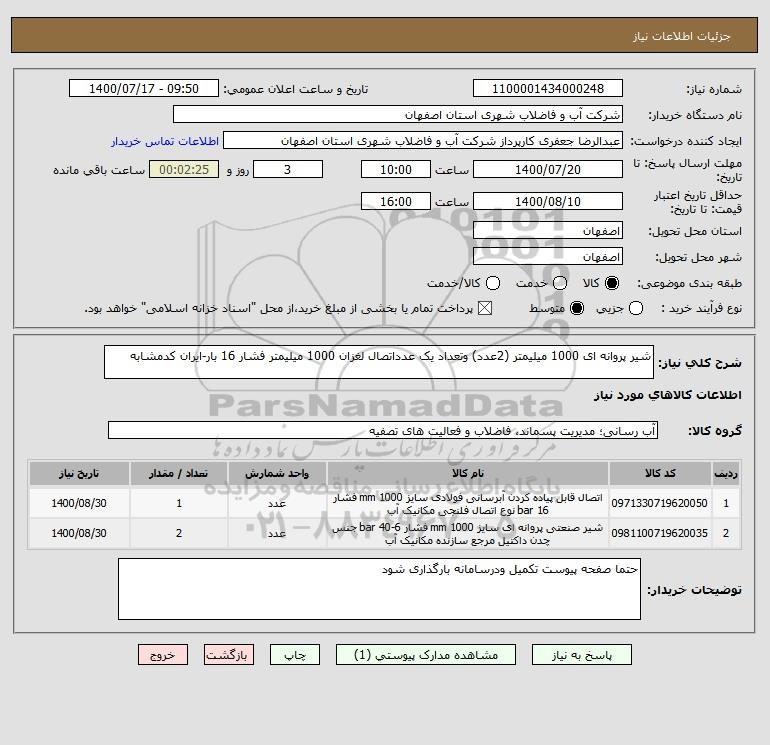Click the buyer organization name field
Screen dimensions: 770x745
pyautogui.click(x=398, y=114)
